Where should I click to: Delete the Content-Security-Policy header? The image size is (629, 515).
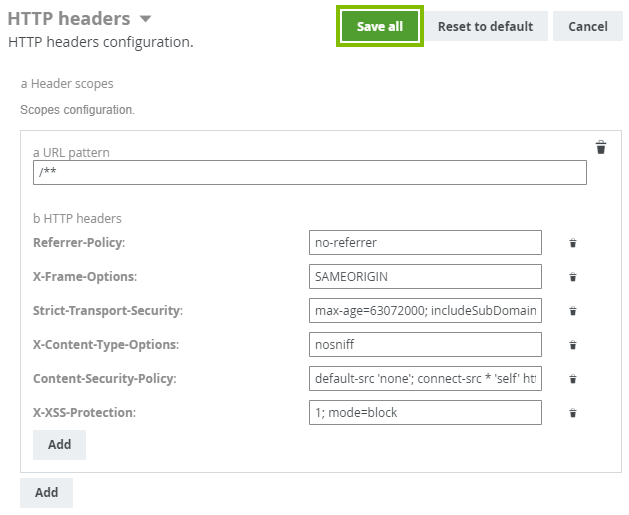(573, 379)
